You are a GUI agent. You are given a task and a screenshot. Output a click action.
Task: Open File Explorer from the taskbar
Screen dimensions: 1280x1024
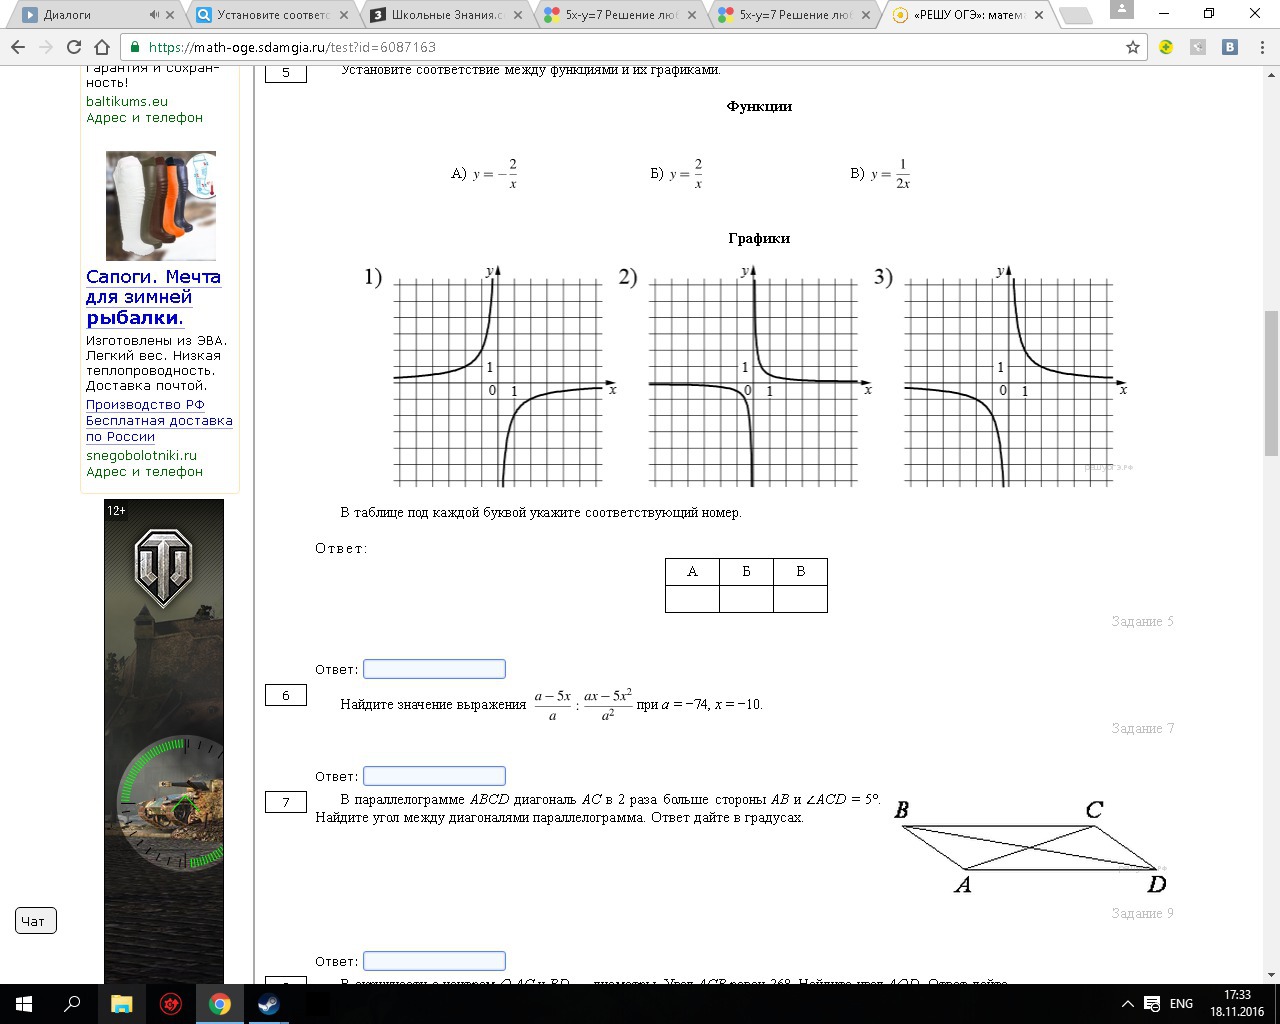click(121, 1004)
